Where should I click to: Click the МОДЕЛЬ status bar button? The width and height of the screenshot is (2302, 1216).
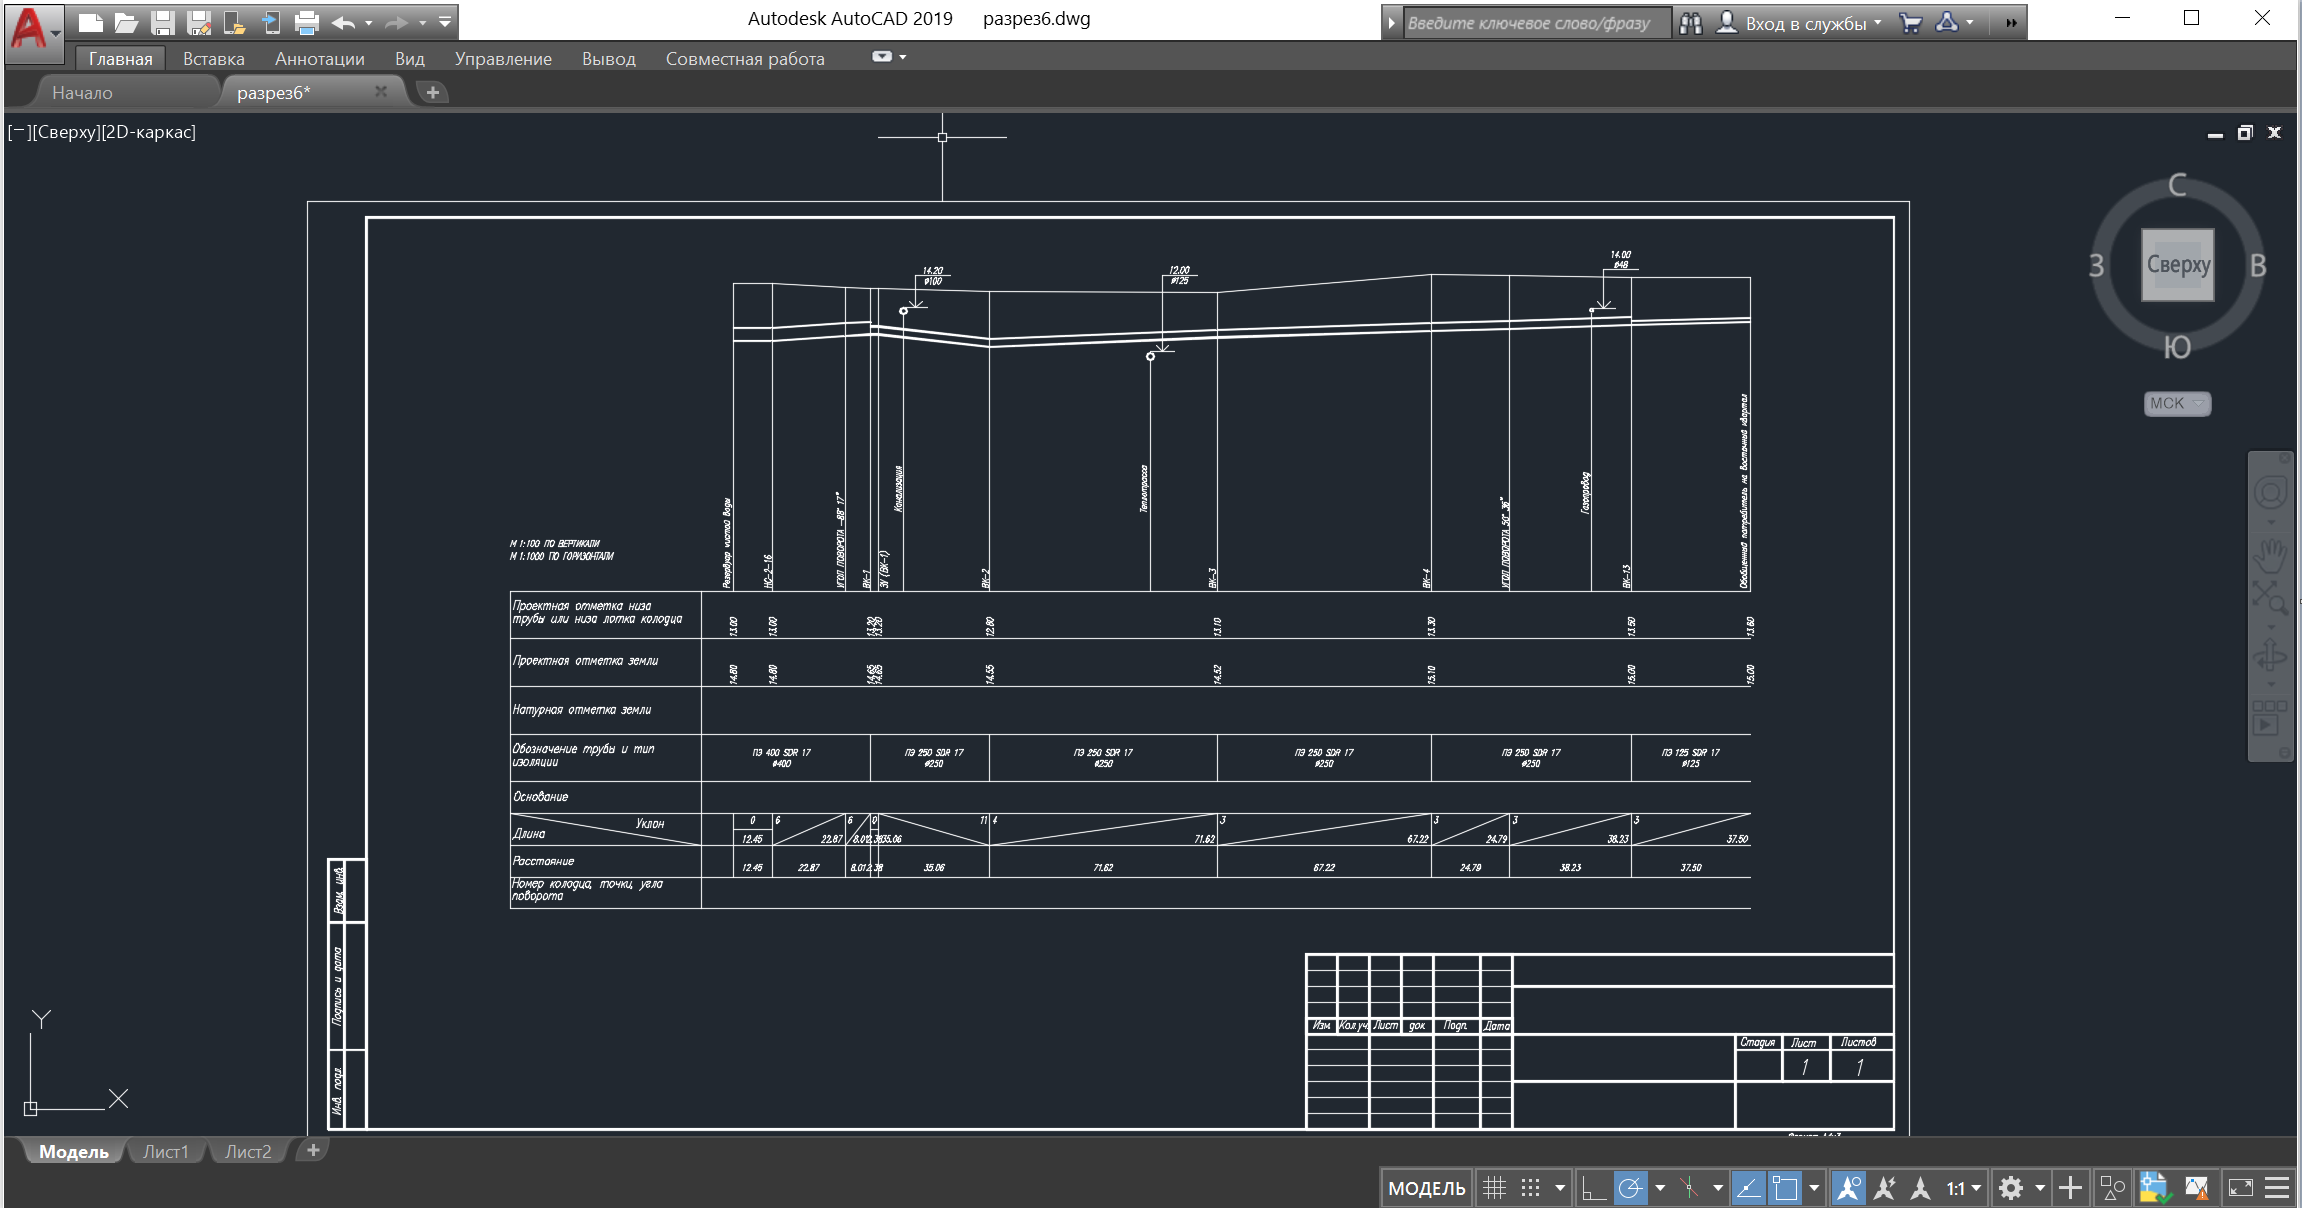[x=1426, y=1188]
